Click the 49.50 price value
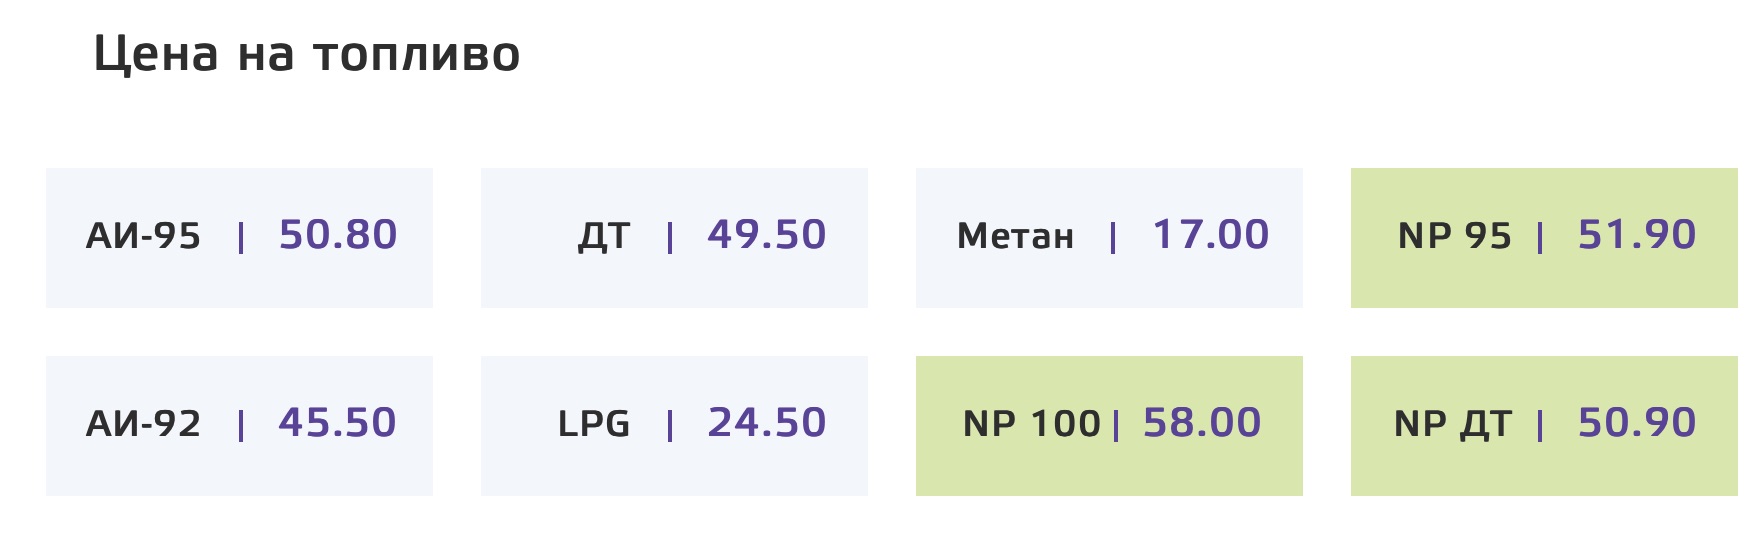The image size is (1756, 534). tap(767, 235)
